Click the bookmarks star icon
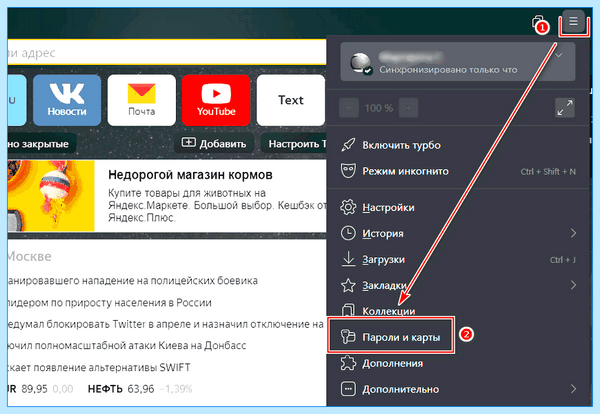The width and height of the screenshot is (600, 414). pyautogui.click(x=348, y=285)
